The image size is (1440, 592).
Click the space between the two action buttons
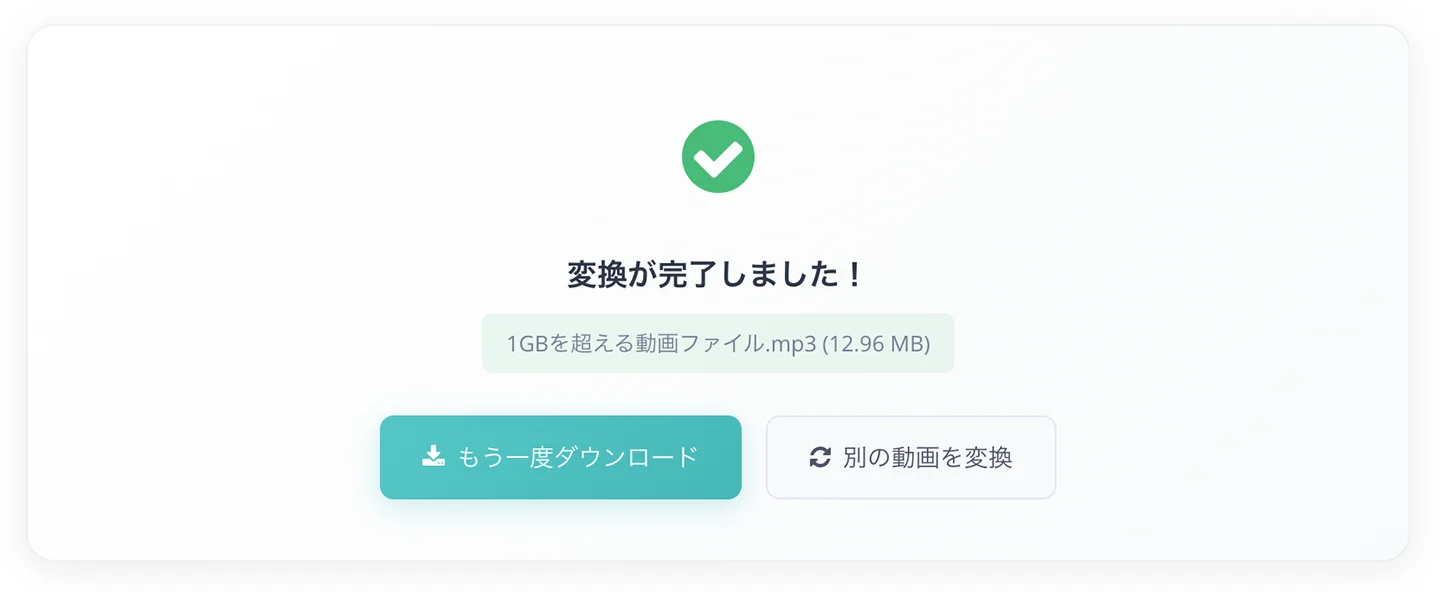click(x=753, y=457)
